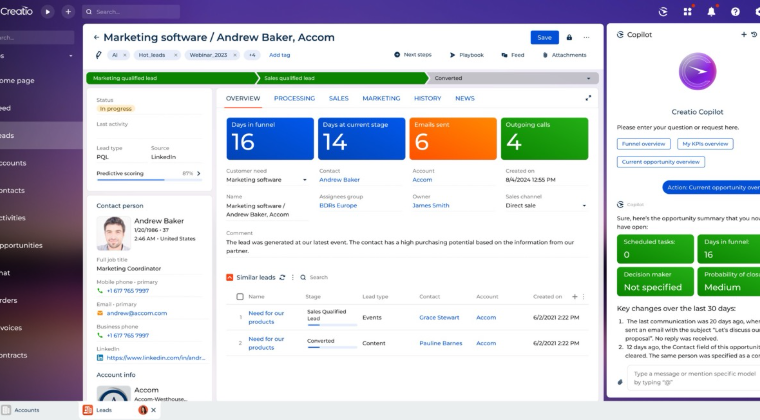
Task: Open owner James Smith link
Action: [x=431, y=205]
